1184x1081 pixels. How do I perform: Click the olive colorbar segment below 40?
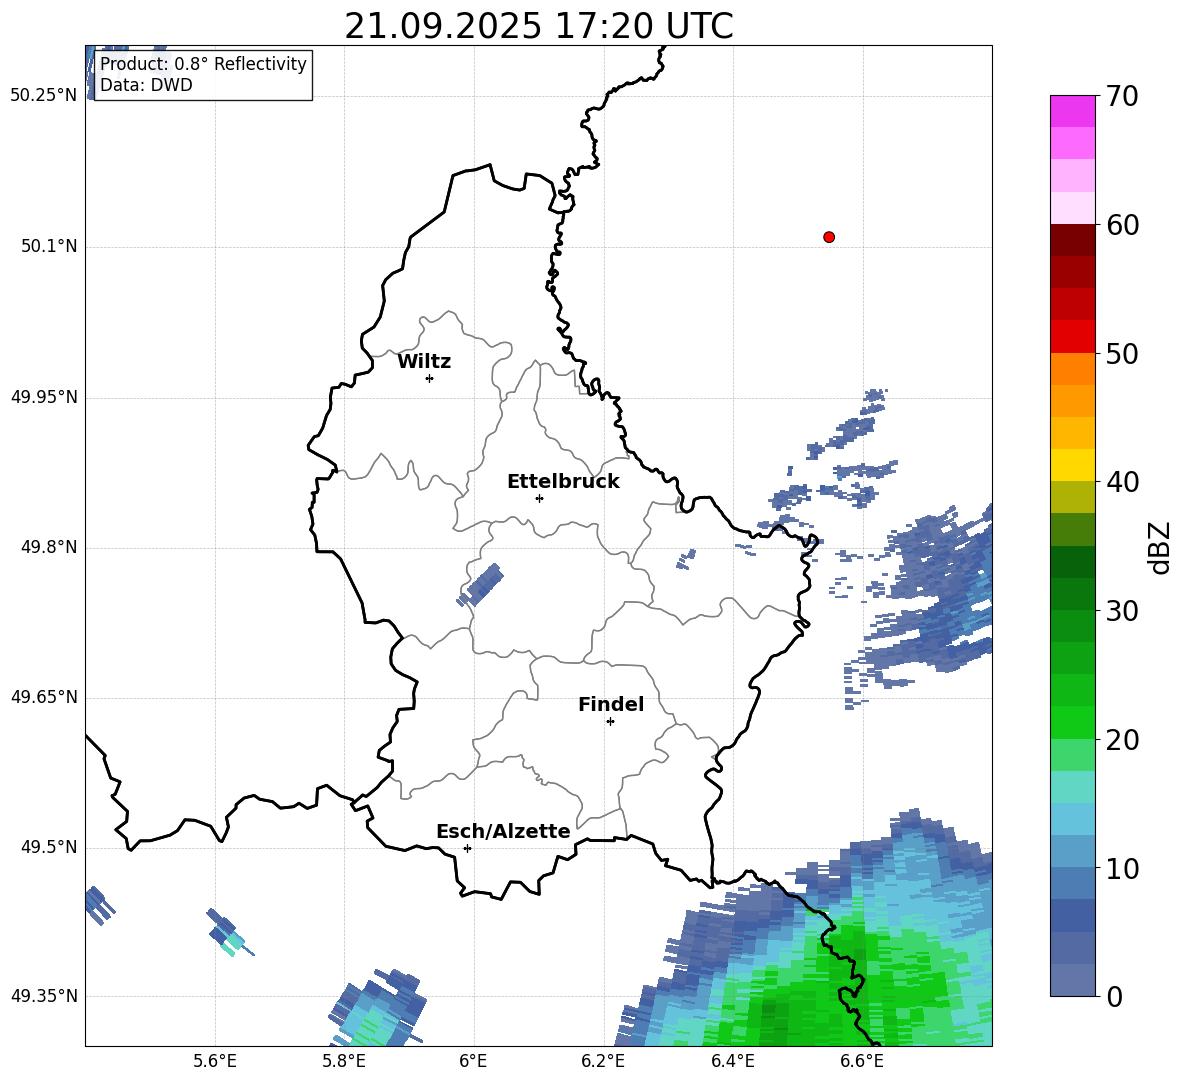coord(1072,497)
